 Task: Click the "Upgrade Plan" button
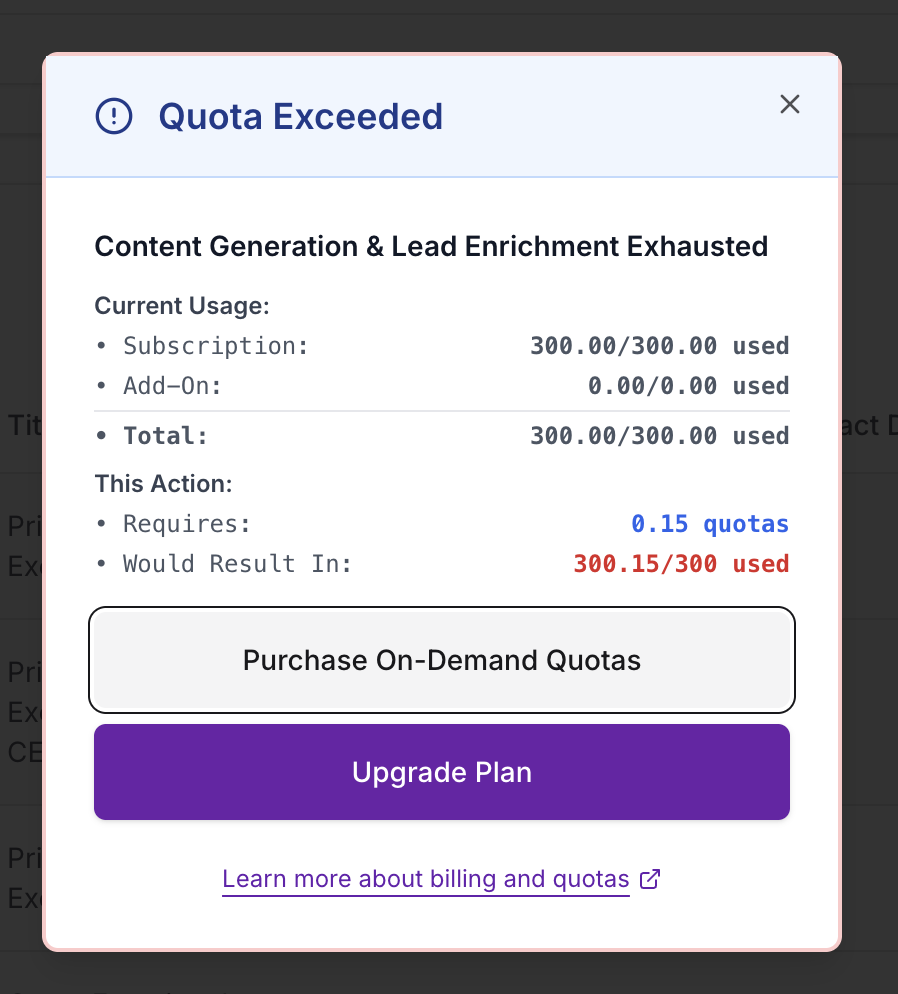point(441,771)
